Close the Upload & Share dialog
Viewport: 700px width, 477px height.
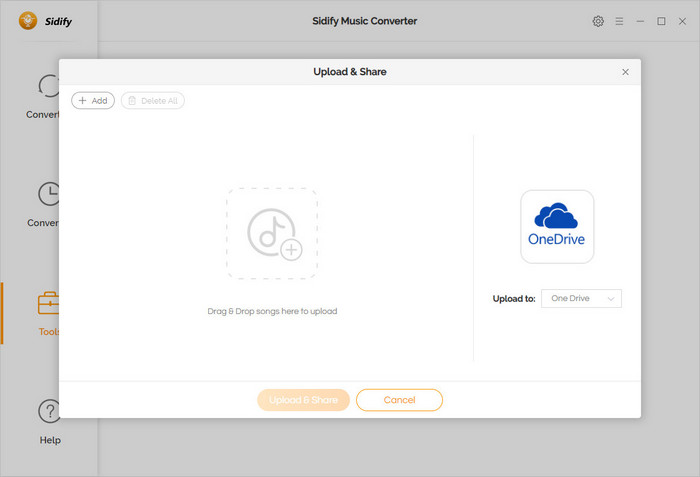625,72
